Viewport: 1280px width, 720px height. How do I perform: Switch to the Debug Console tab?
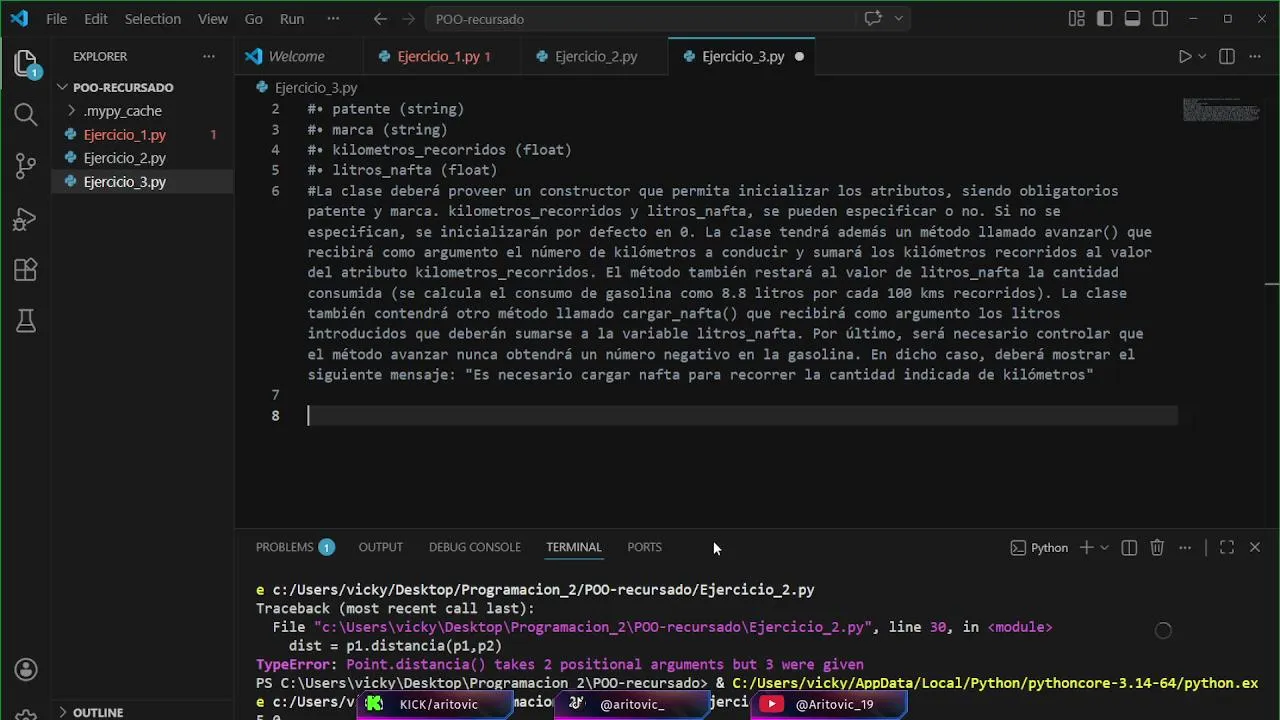(475, 547)
